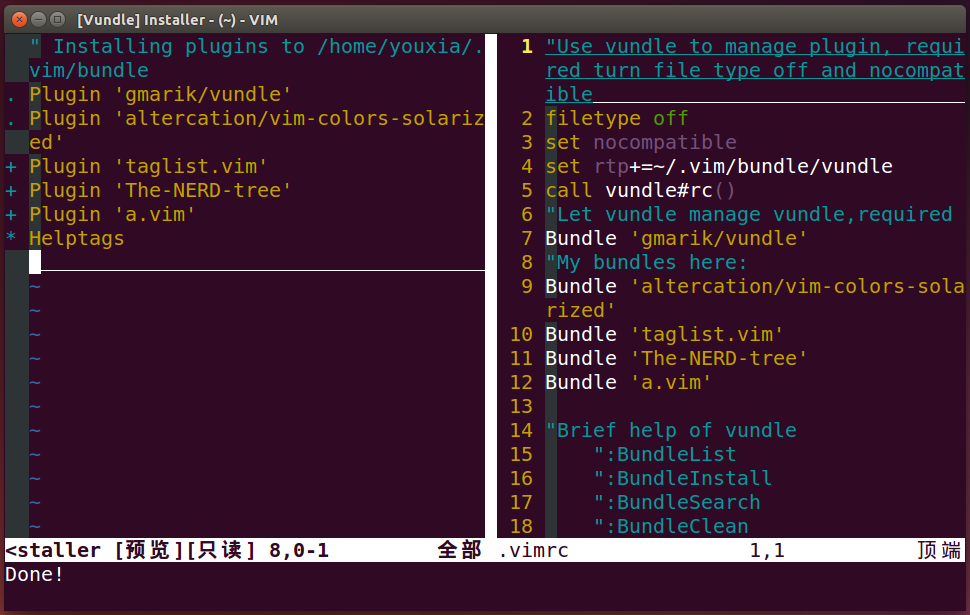Click line number 13 in .vimrc
The height and width of the screenshot is (615, 970).
(x=521, y=407)
